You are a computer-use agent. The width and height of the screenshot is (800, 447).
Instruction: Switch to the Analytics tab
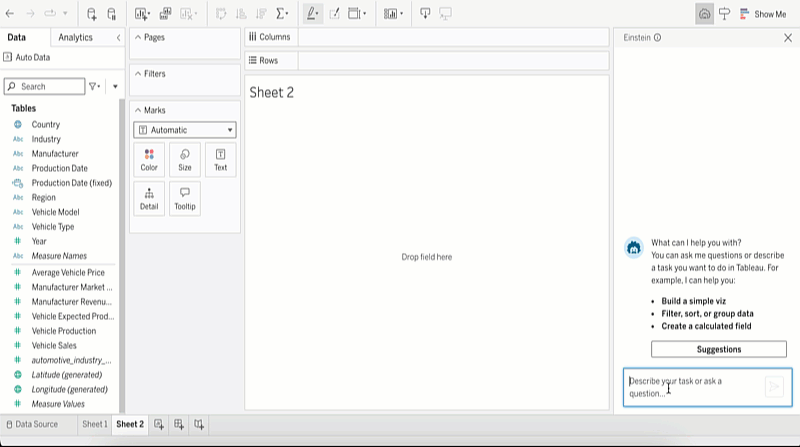[75, 37]
